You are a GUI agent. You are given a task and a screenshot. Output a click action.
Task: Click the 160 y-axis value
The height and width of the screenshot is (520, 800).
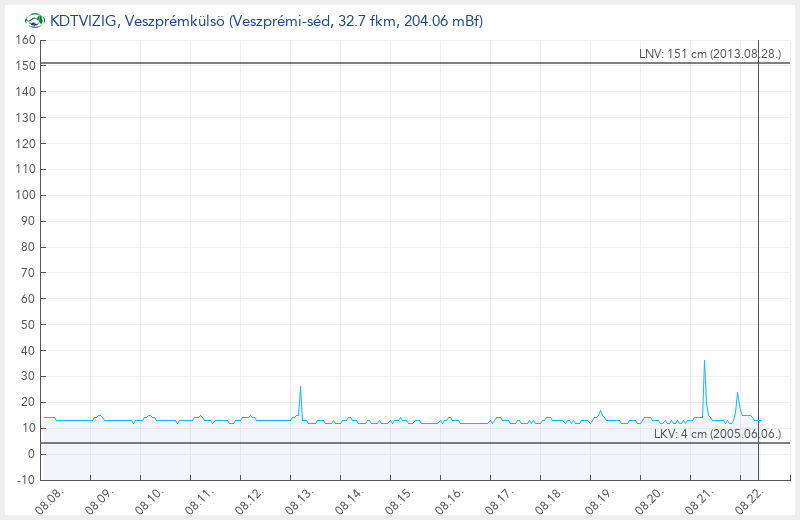[x=25, y=40]
